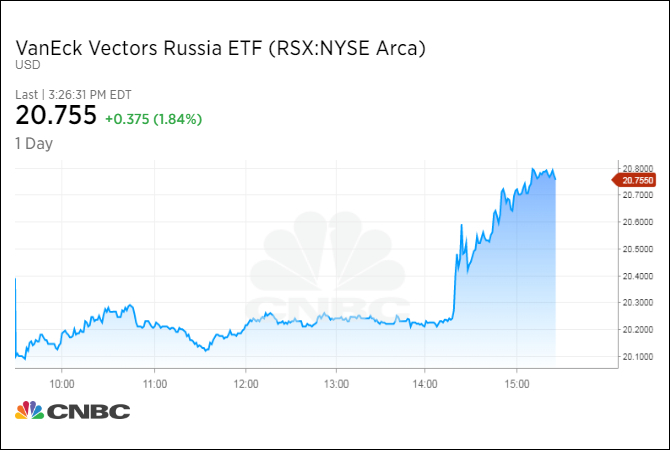
Task: Click the 20.1000 price axis label
Action: coord(636,356)
